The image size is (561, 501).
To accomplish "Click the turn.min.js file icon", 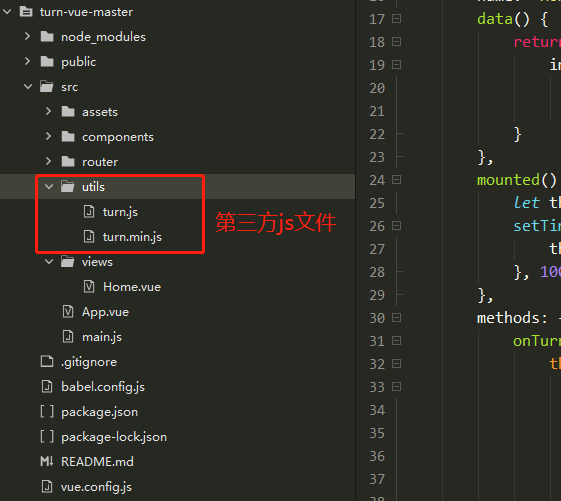I will [x=89, y=237].
